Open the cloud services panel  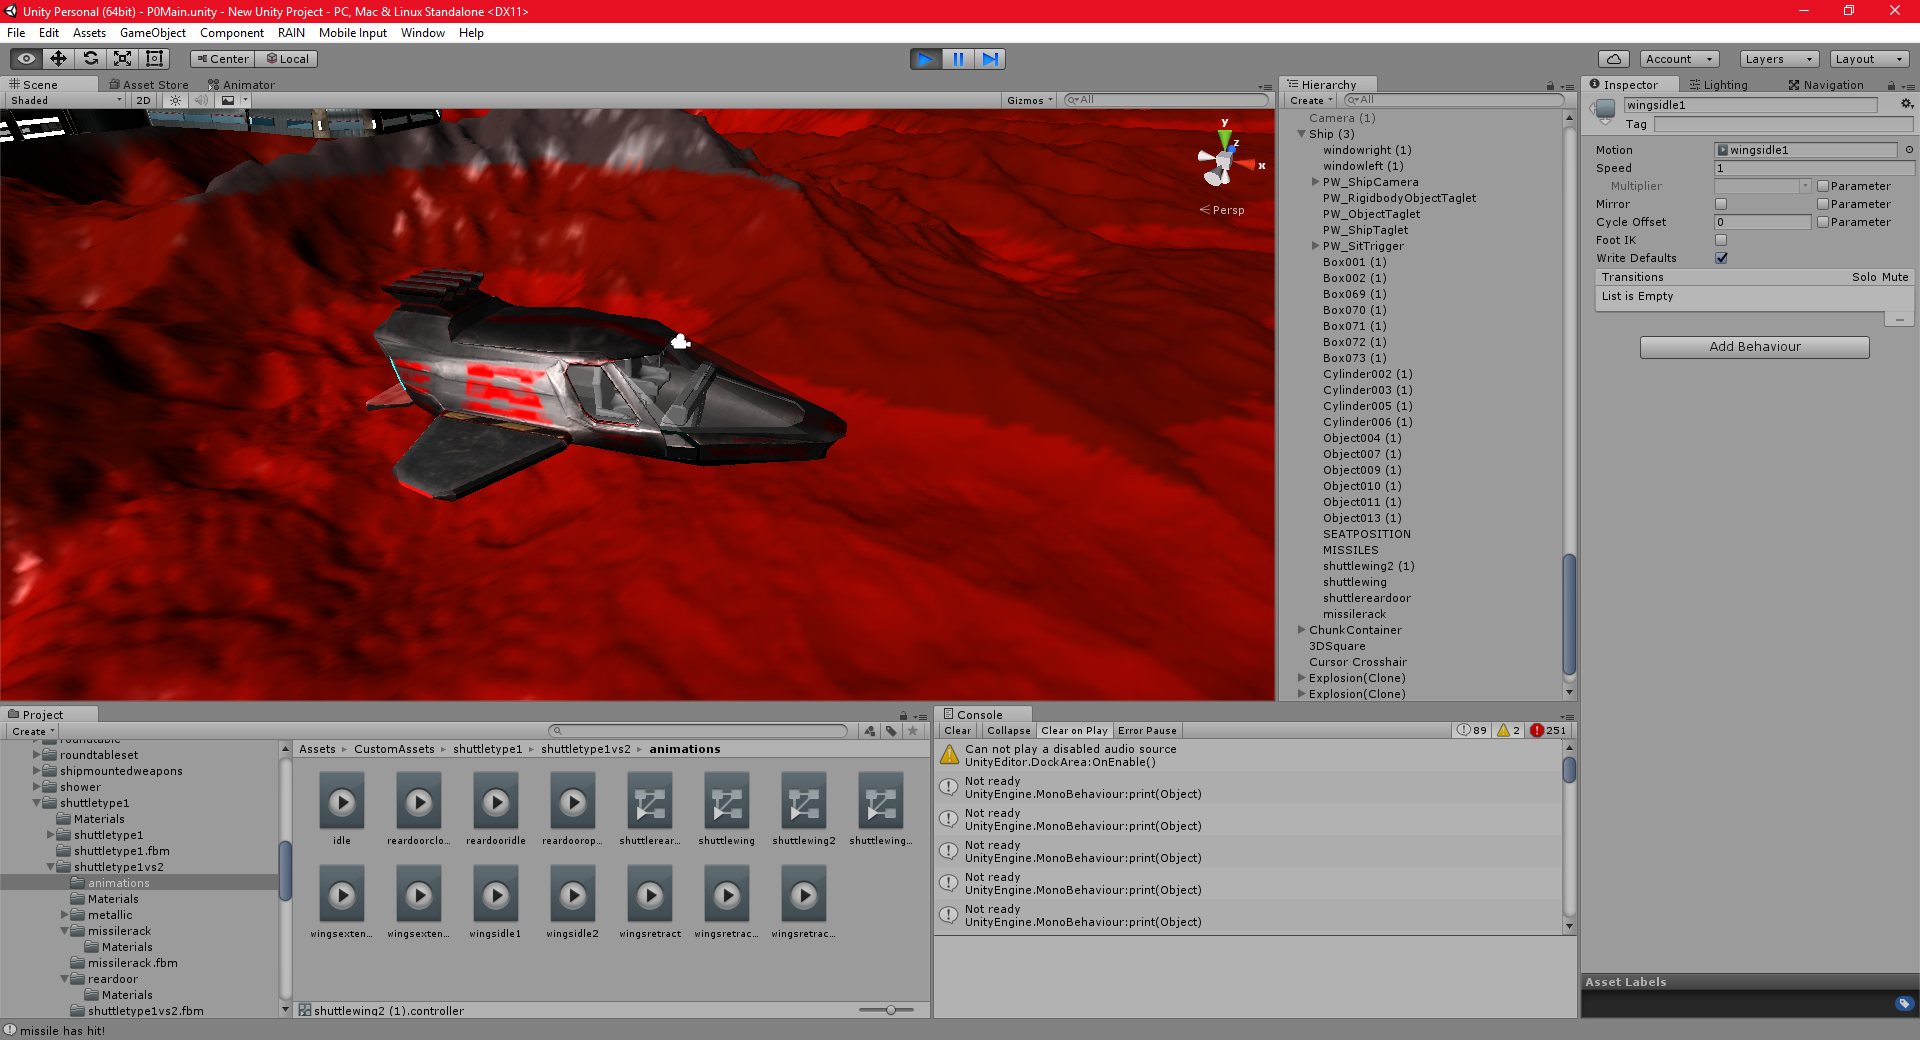click(1613, 59)
